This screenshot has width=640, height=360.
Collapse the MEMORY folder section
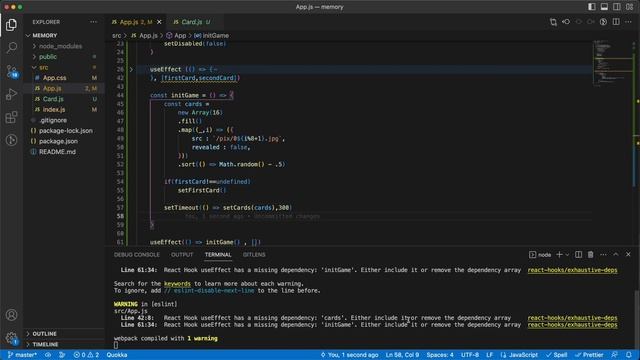tap(64, 36)
